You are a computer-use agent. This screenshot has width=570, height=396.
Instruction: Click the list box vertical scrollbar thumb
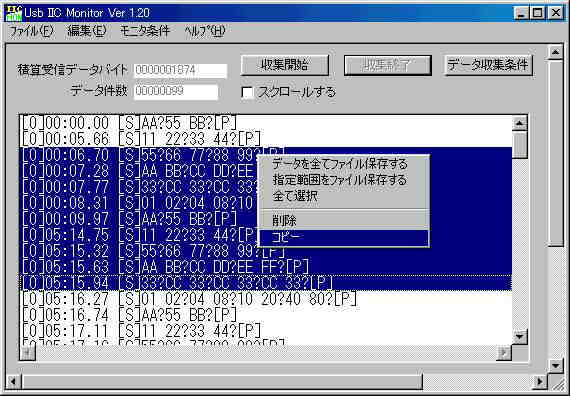pyautogui.click(x=519, y=144)
